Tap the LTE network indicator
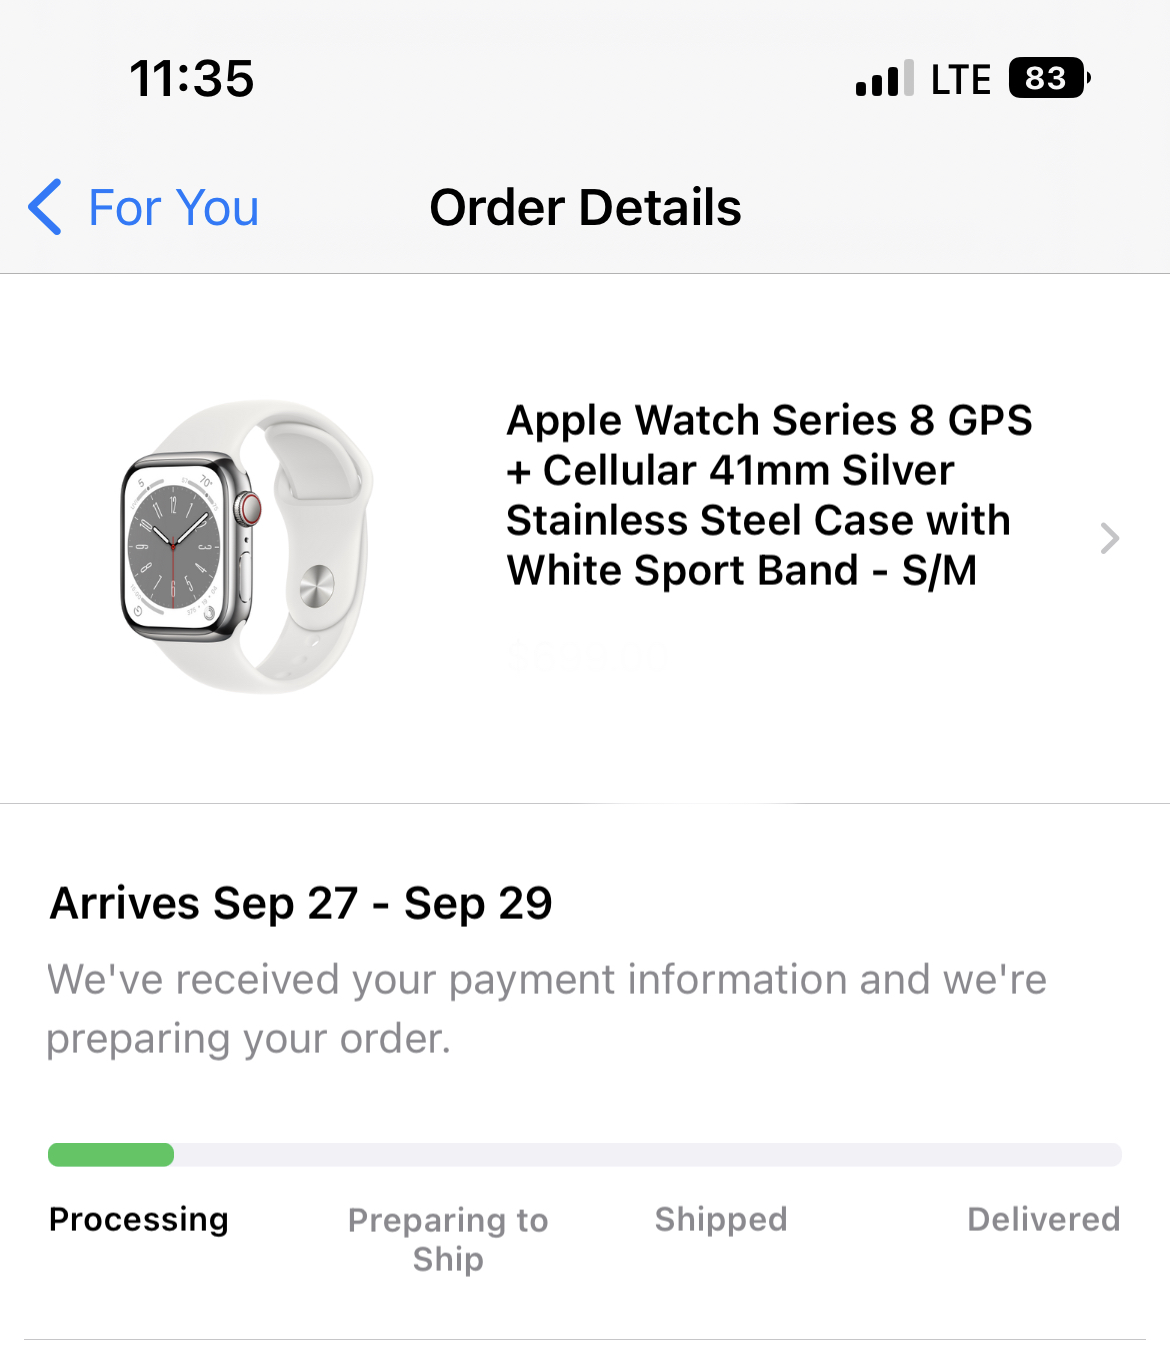Screen dimensions: 1170x1353 tap(960, 79)
